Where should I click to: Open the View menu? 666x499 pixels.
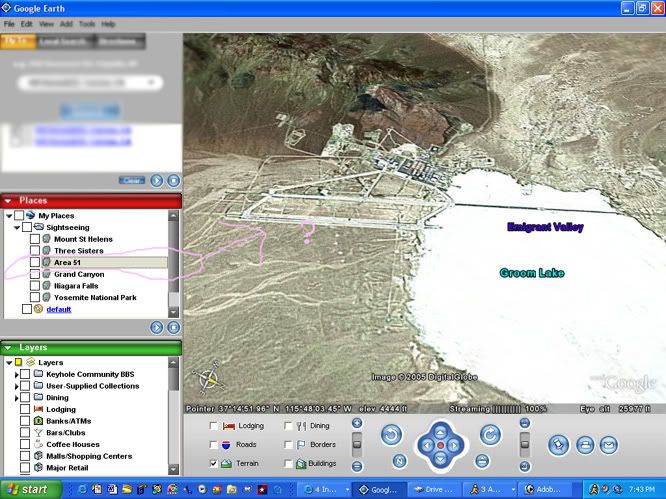[x=46, y=24]
